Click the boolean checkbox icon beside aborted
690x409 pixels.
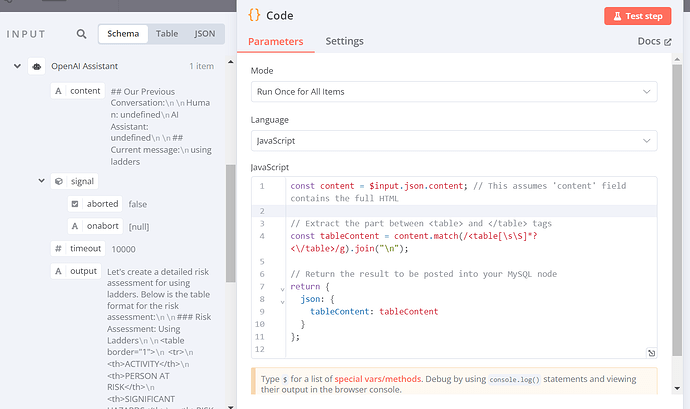pos(75,204)
